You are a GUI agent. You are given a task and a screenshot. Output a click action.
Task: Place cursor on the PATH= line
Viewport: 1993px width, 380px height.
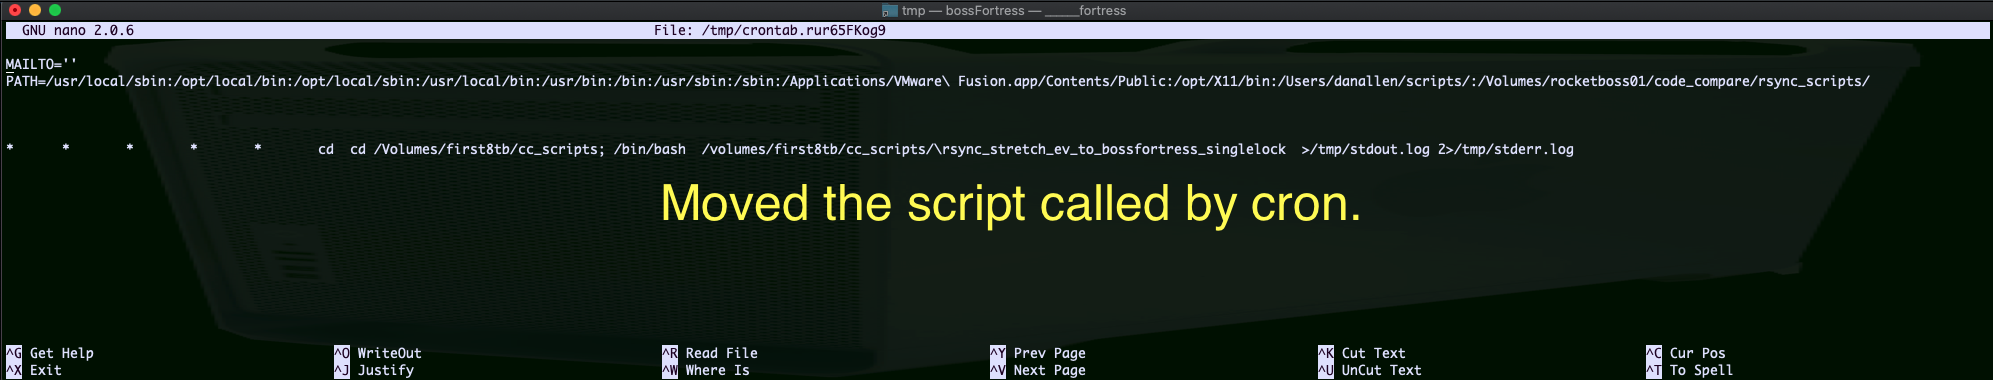(937, 81)
